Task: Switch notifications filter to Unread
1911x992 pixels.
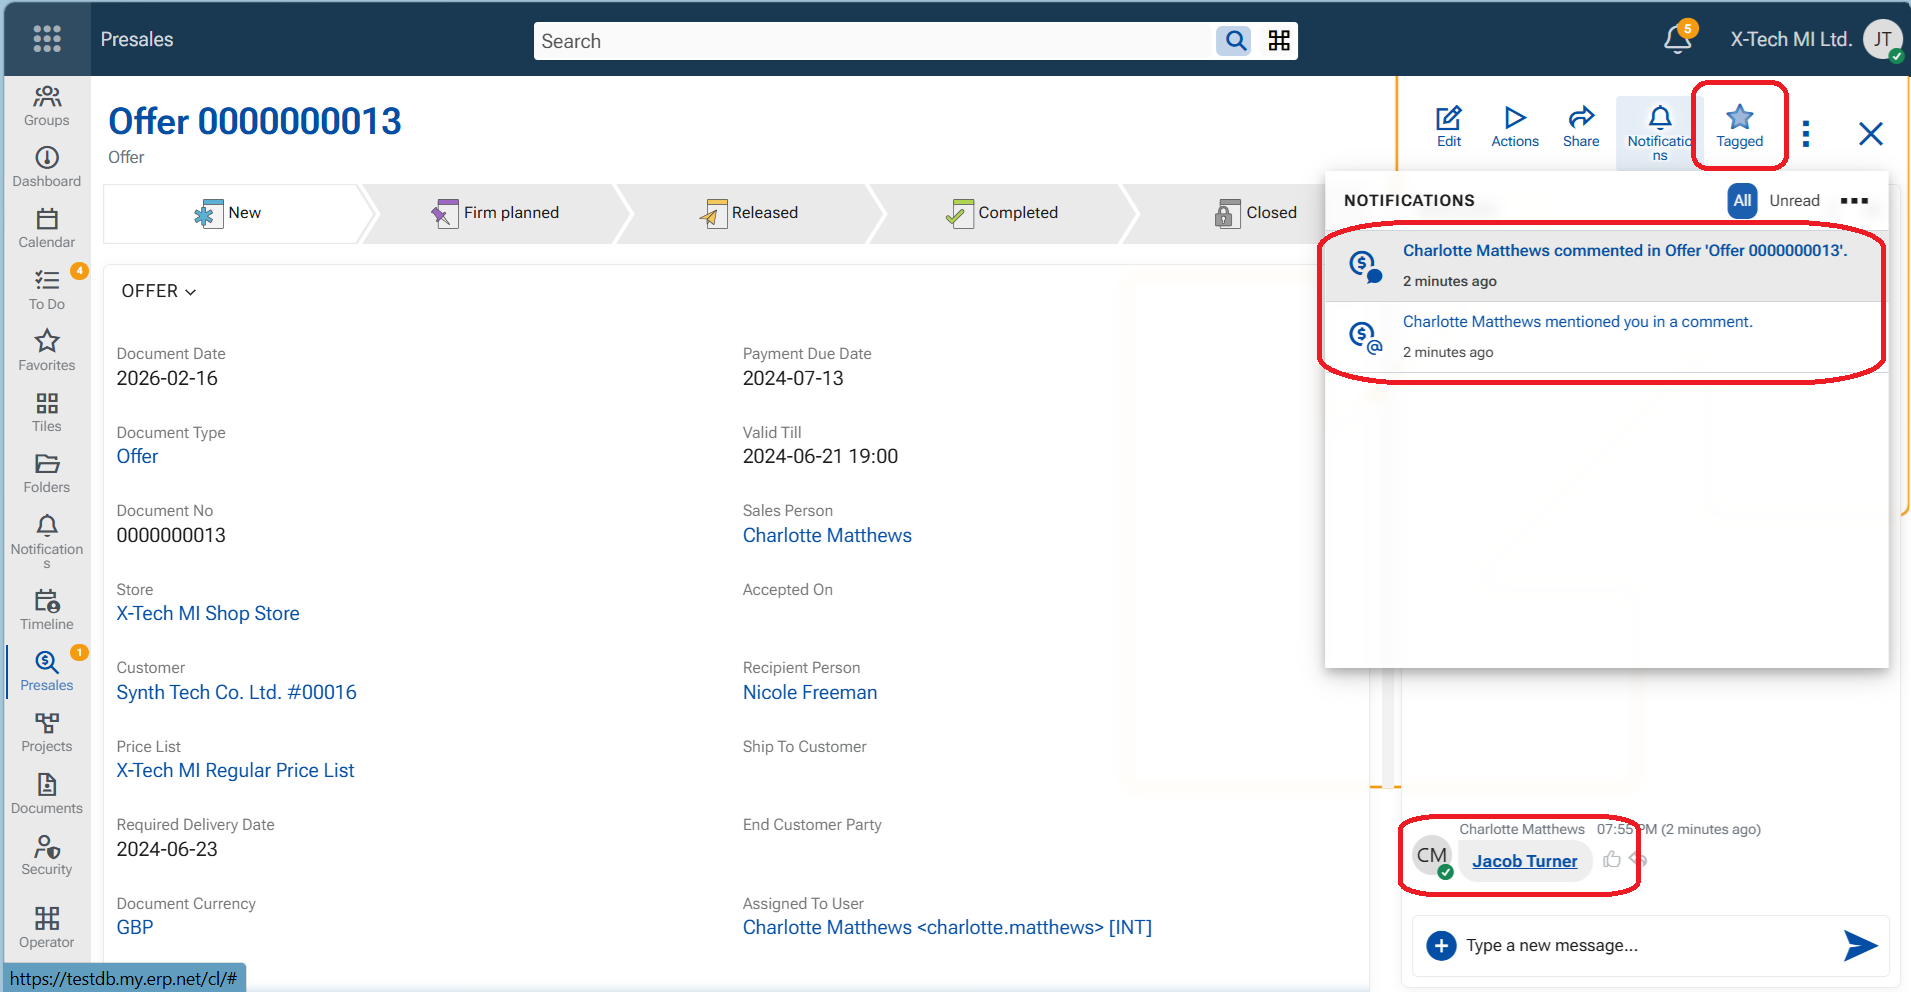Action: [x=1794, y=200]
